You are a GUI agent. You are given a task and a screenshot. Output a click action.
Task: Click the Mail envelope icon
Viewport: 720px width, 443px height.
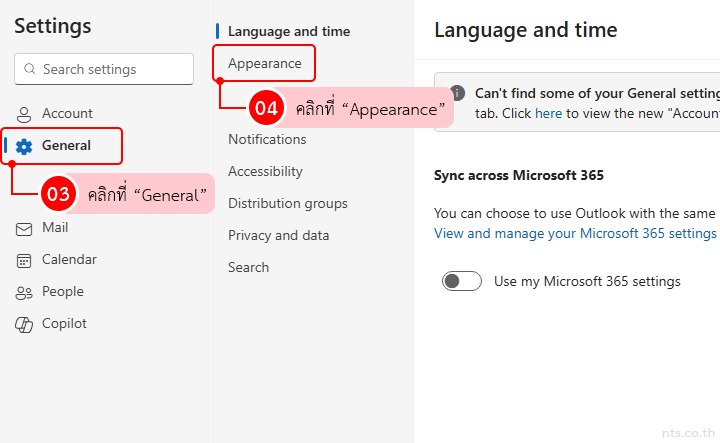24,229
